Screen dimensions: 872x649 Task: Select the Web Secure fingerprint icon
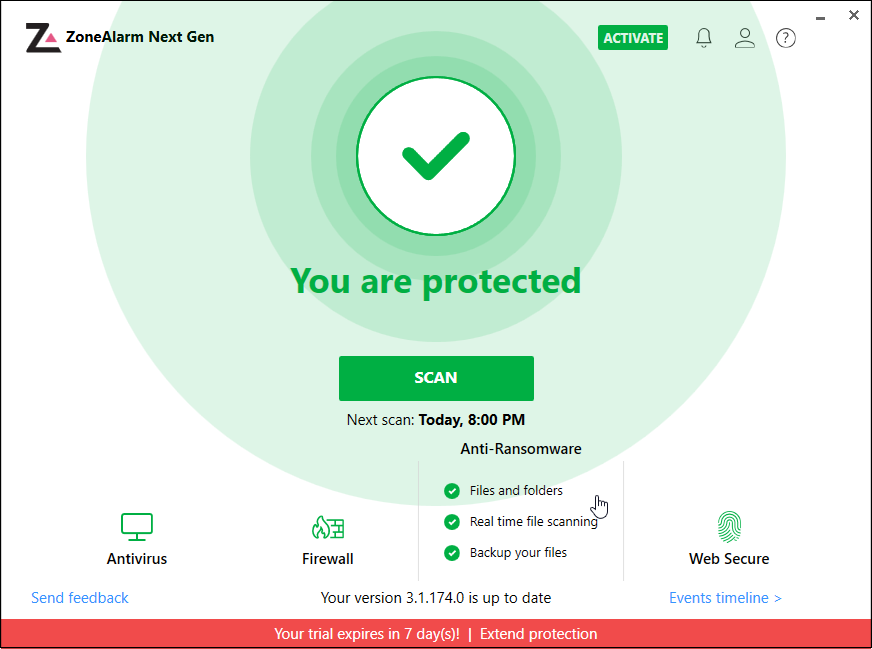pyautogui.click(x=728, y=527)
